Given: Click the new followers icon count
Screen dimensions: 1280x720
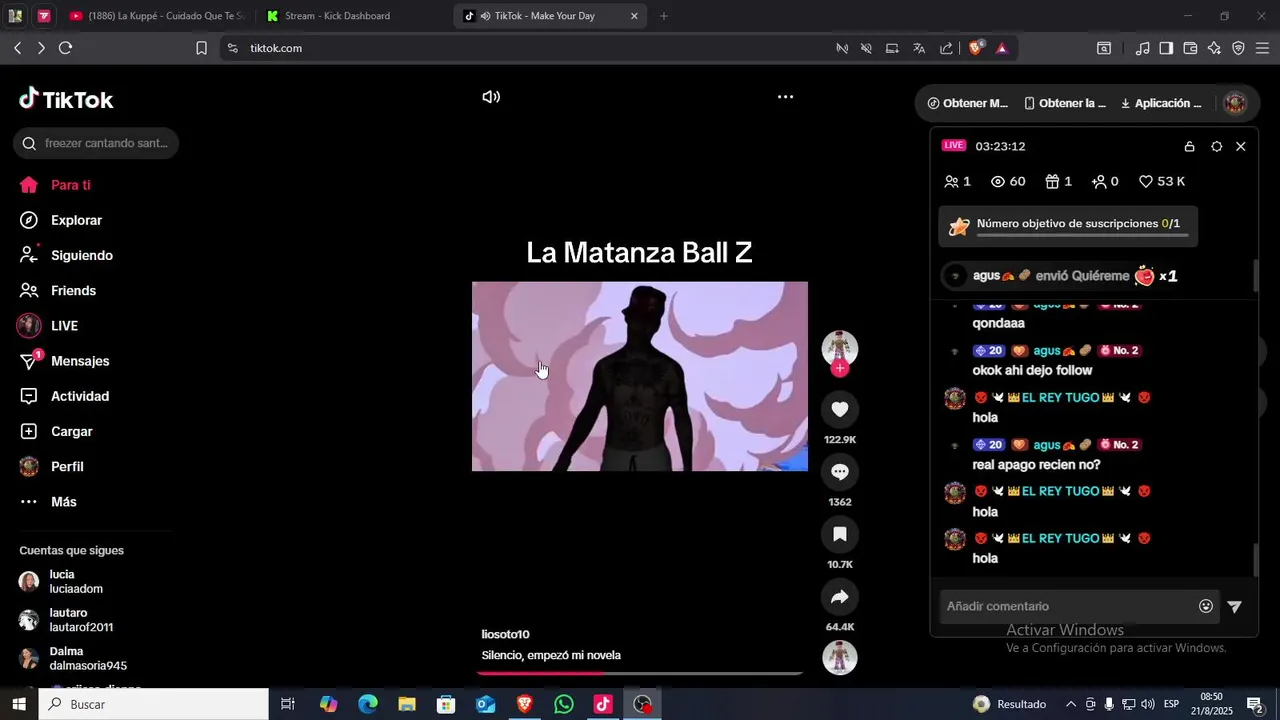Looking at the screenshot, I should (x=1105, y=181).
